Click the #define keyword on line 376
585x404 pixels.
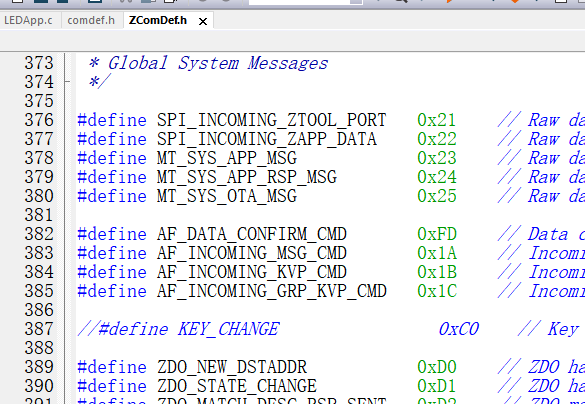pos(112,120)
